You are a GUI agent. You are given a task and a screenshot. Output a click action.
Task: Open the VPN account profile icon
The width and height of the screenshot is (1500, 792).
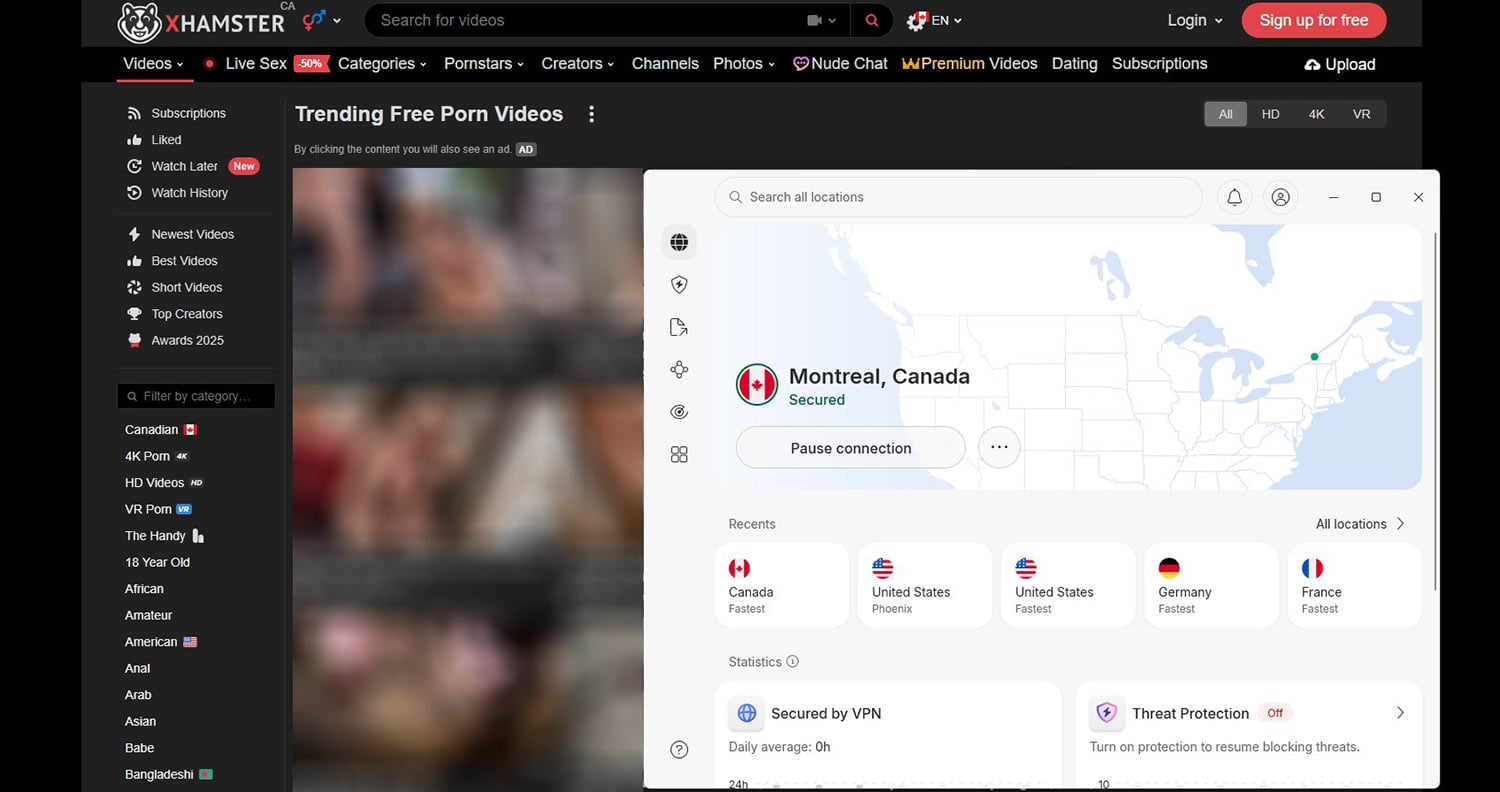1280,197
